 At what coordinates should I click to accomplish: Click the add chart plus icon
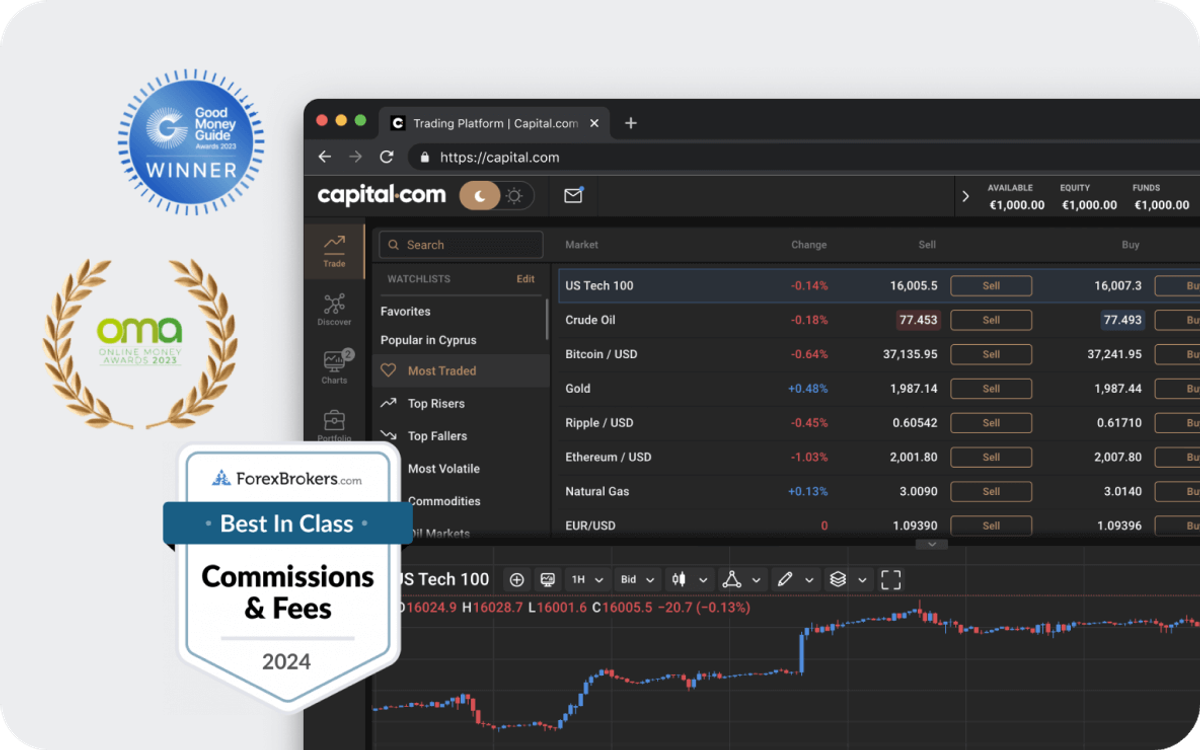[517, 580]
